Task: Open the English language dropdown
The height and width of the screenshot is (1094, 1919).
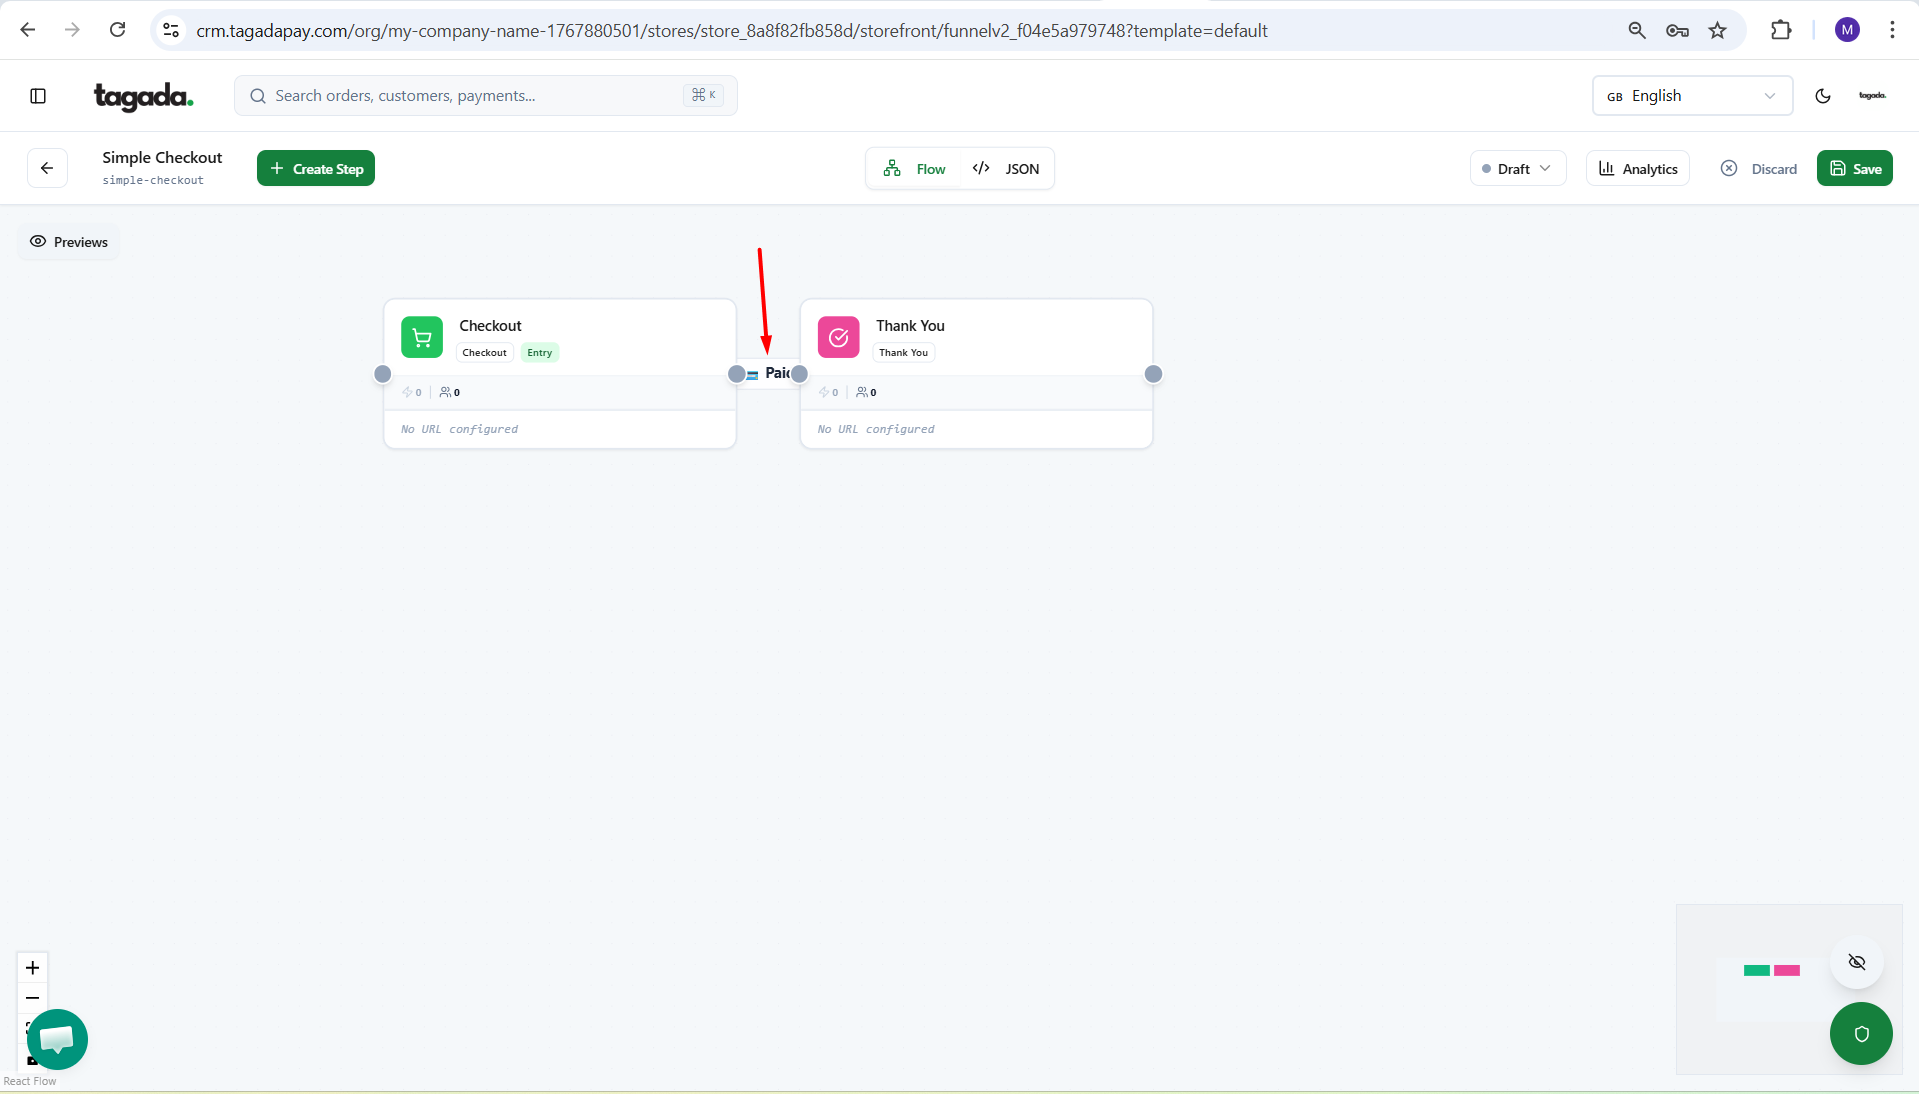Action: tap(1691, 96)
